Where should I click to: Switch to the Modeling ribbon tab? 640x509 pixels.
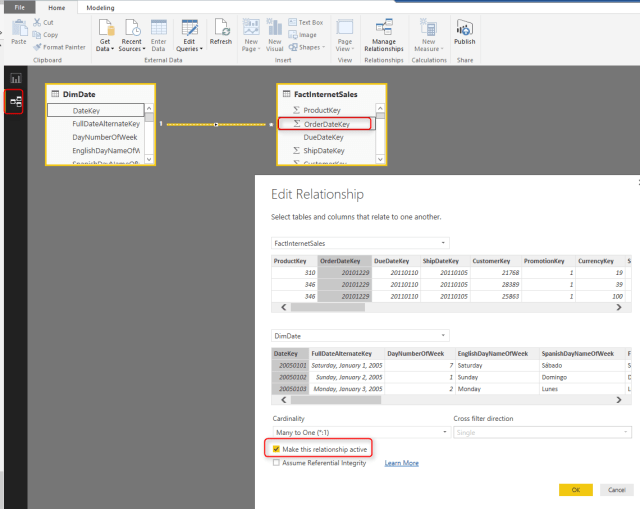point(100,7)
